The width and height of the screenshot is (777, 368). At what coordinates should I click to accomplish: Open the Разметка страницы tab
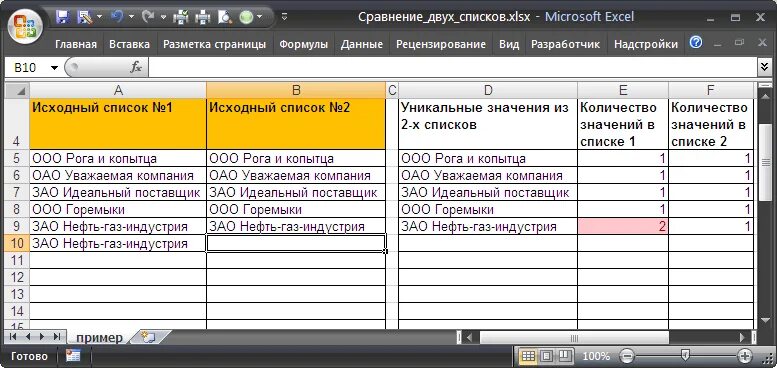(215, 44)
